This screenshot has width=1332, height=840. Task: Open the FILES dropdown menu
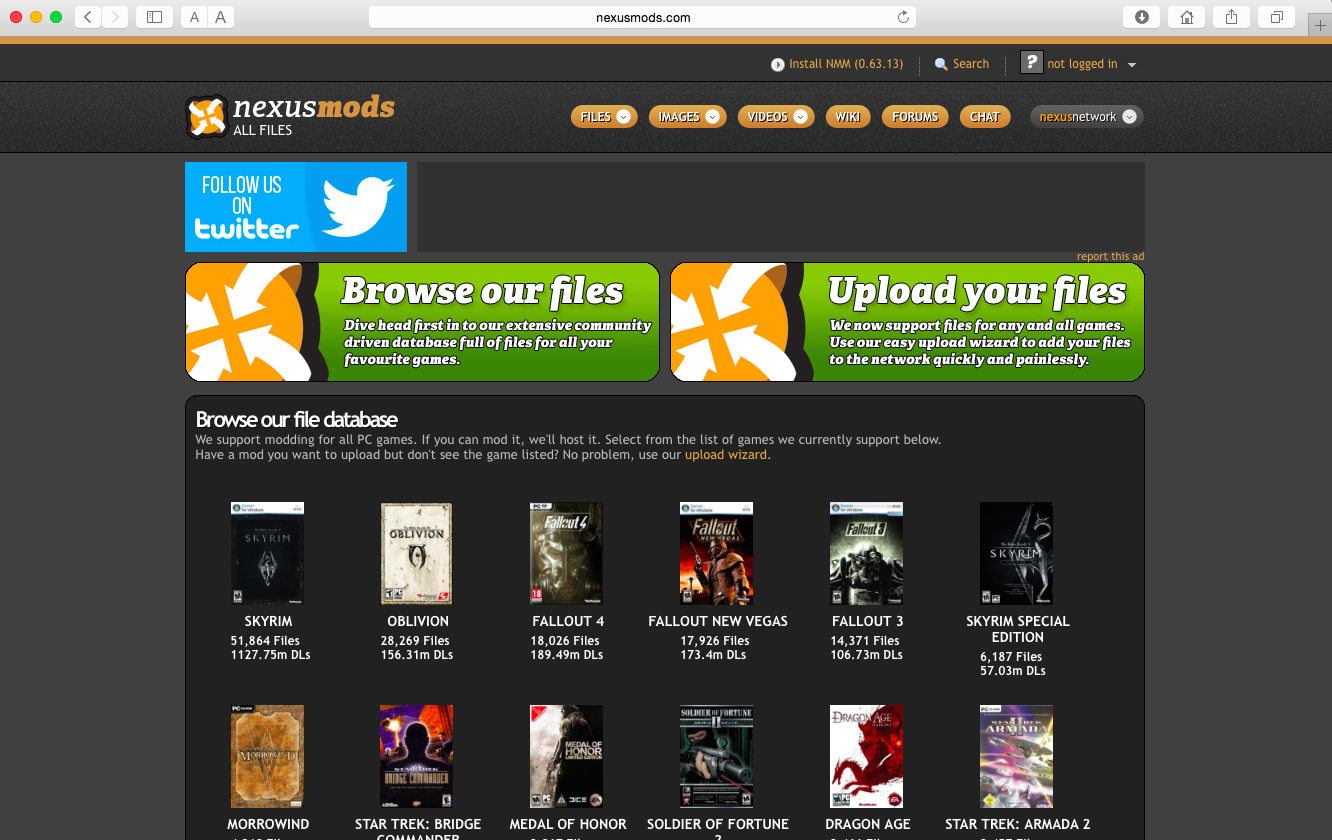[604, 117]
